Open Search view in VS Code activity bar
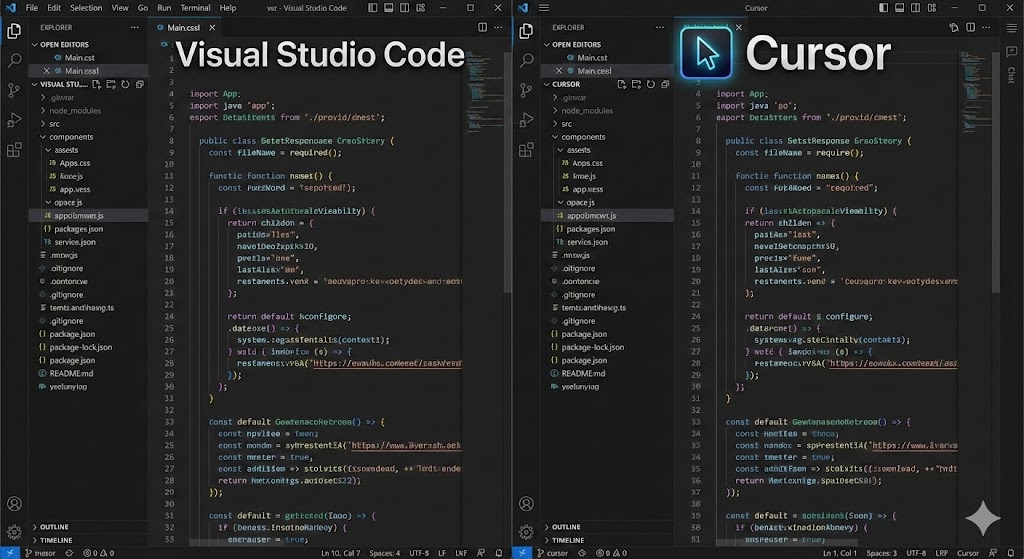Screen dimensions: 1024x559 (14, 61)
